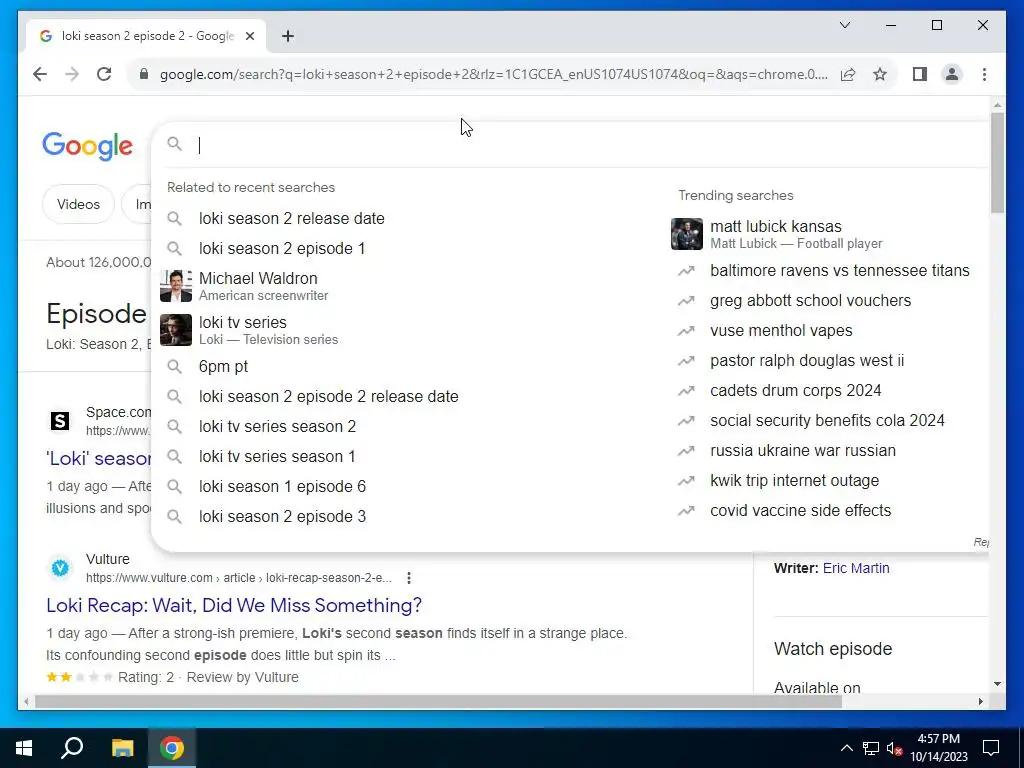Click search icon beside 6pm pt
The image size is (1024, 768).
coord(174,366)
